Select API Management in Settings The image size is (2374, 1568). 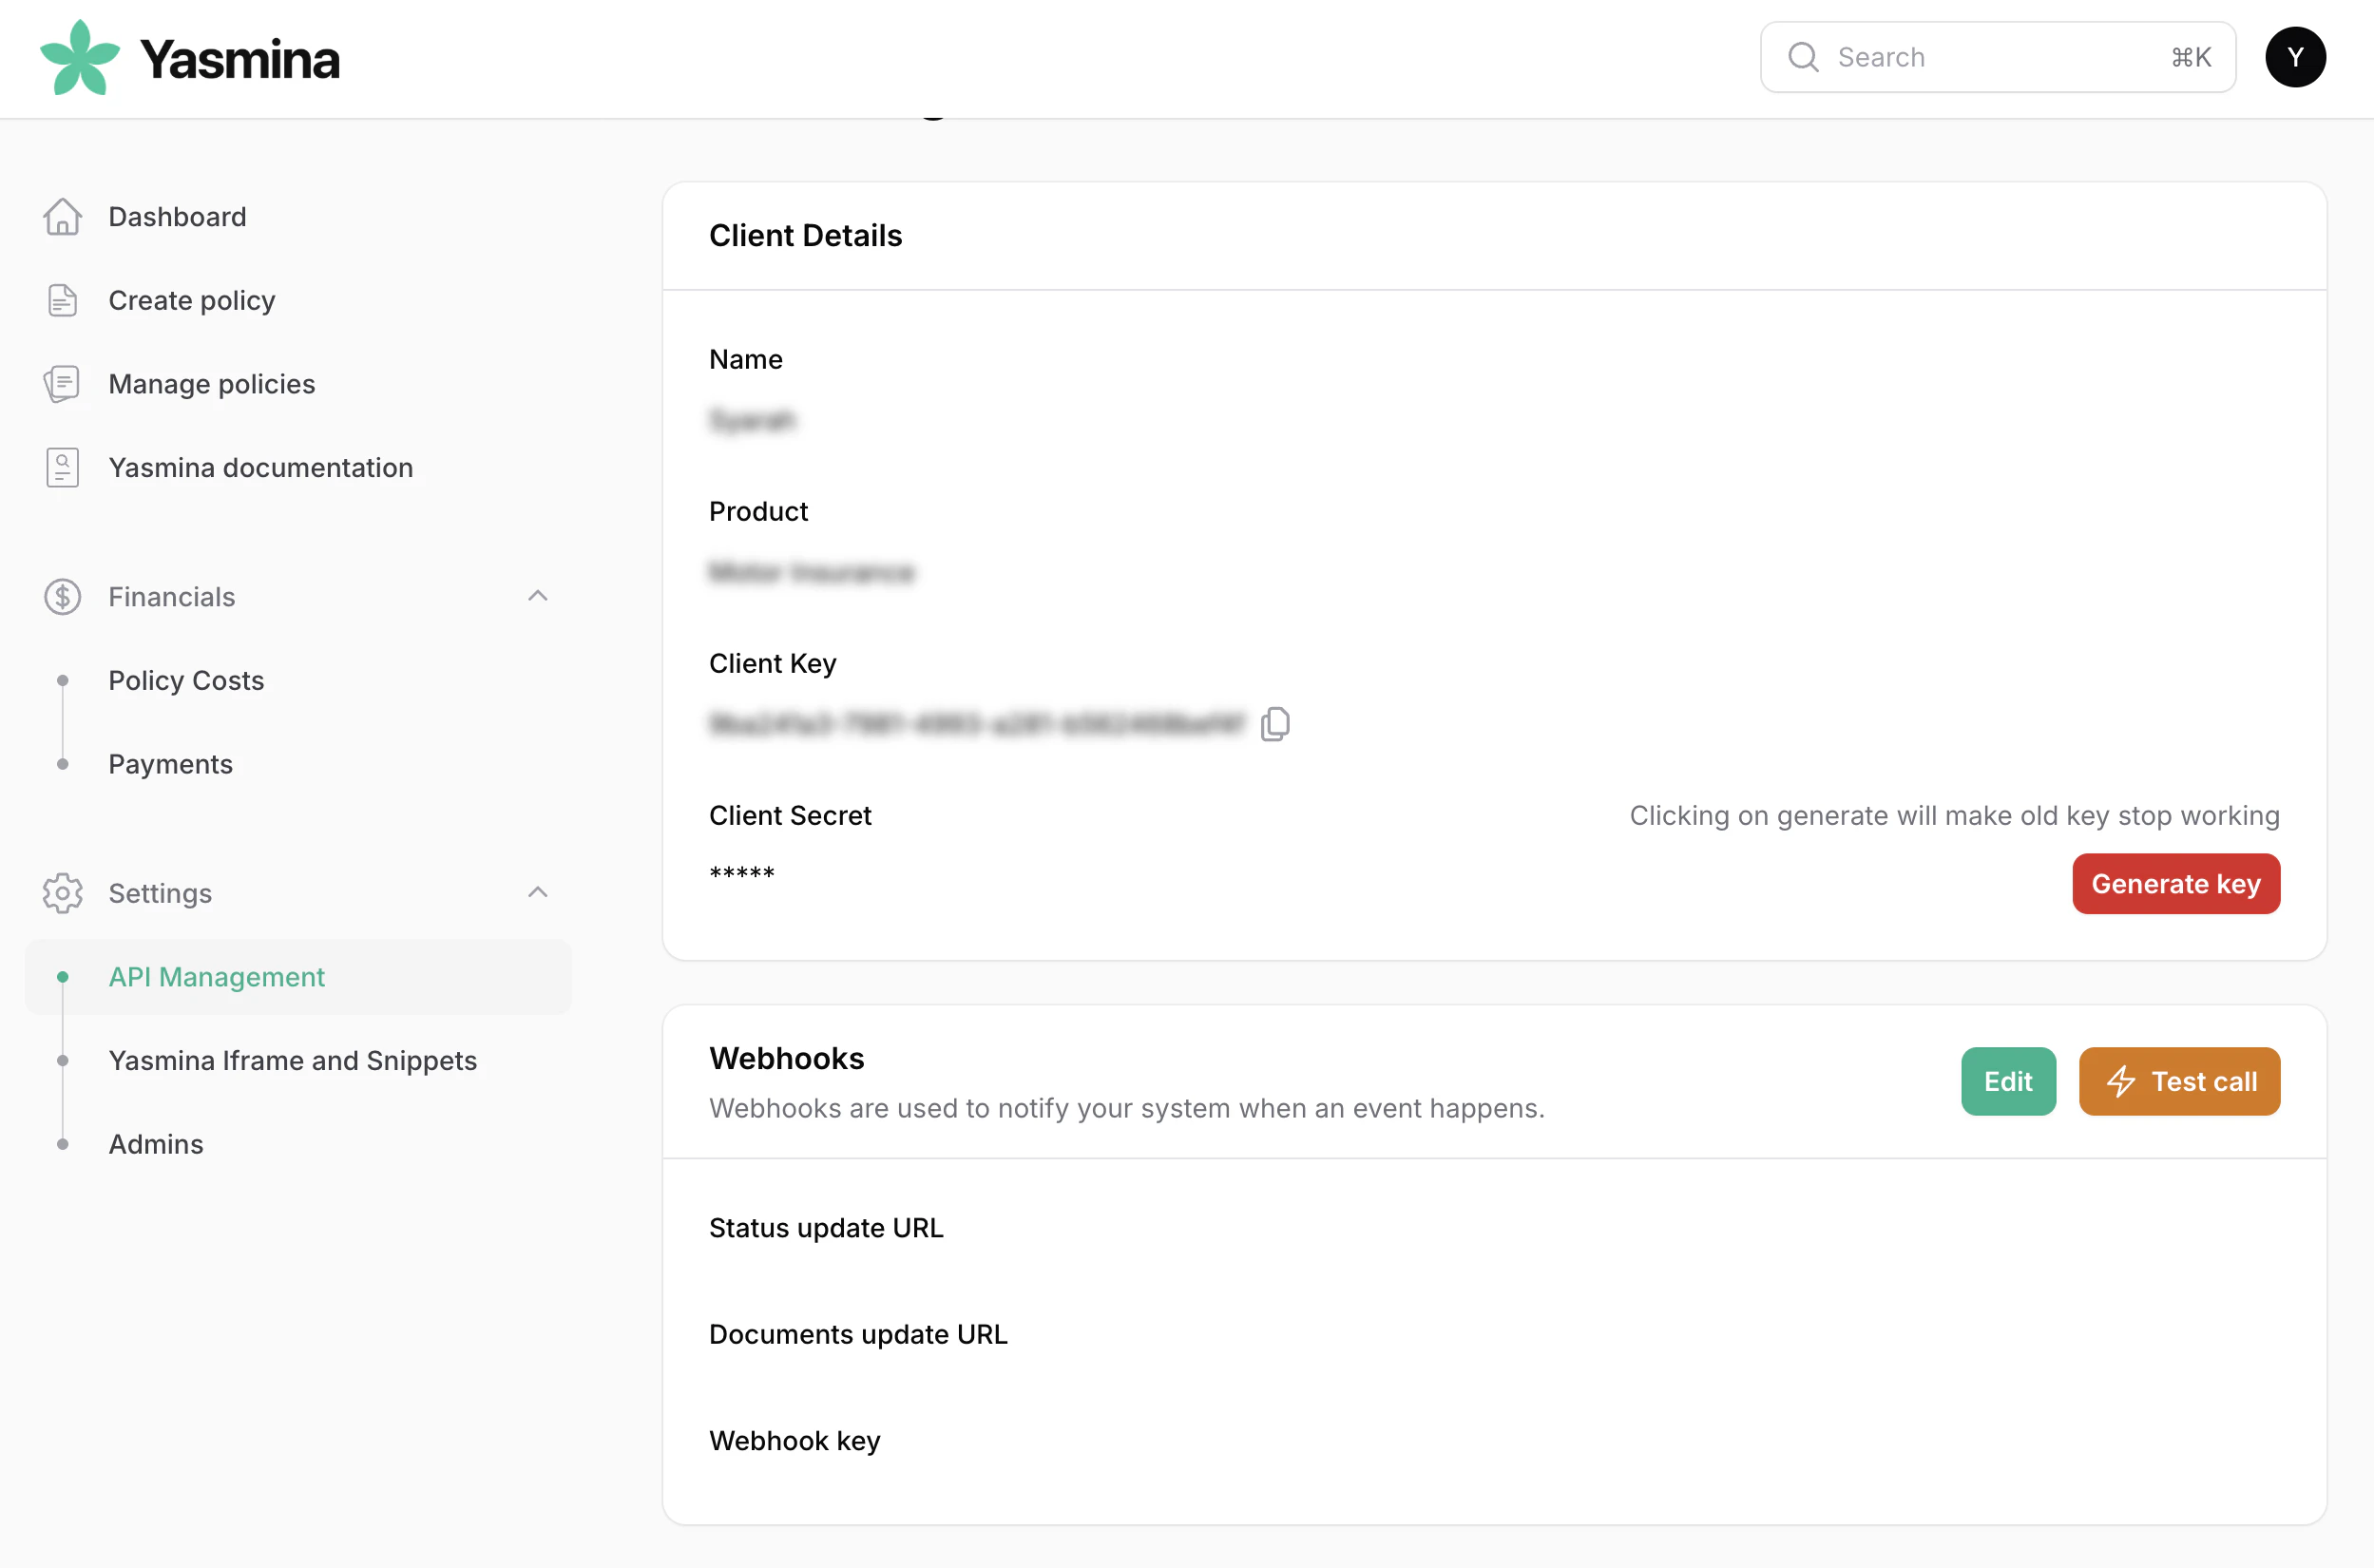click(x=298, y=977)
